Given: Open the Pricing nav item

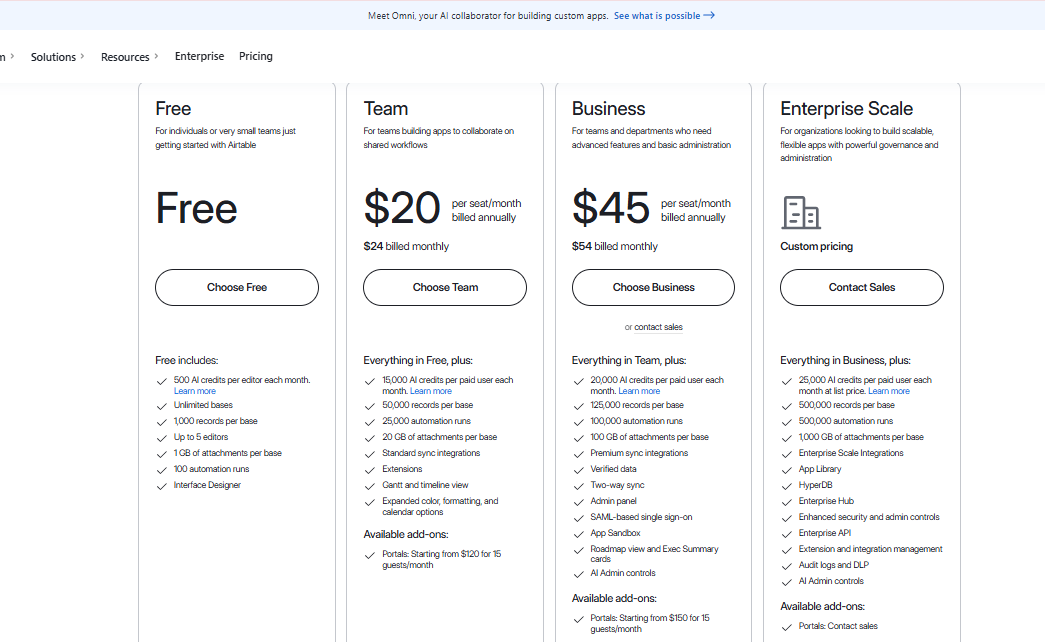Looking at the screenshot, I should coord(256,56).
